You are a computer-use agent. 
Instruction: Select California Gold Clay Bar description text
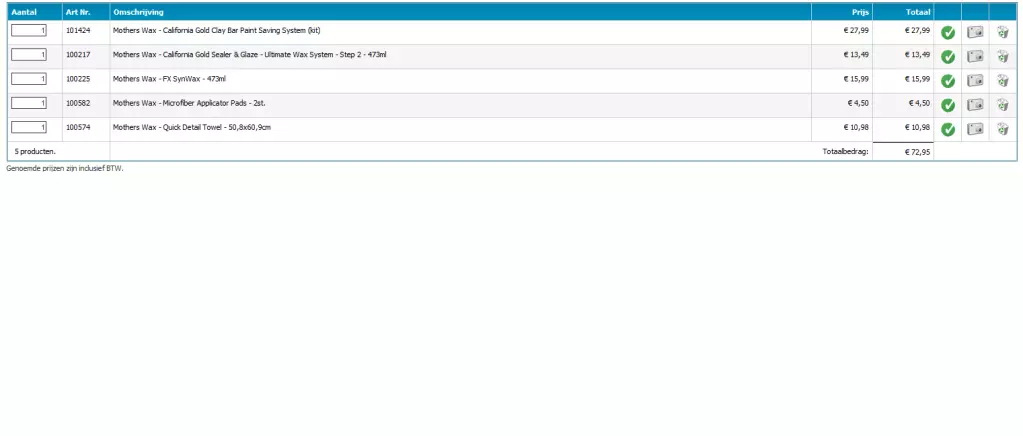click(217, 31)
